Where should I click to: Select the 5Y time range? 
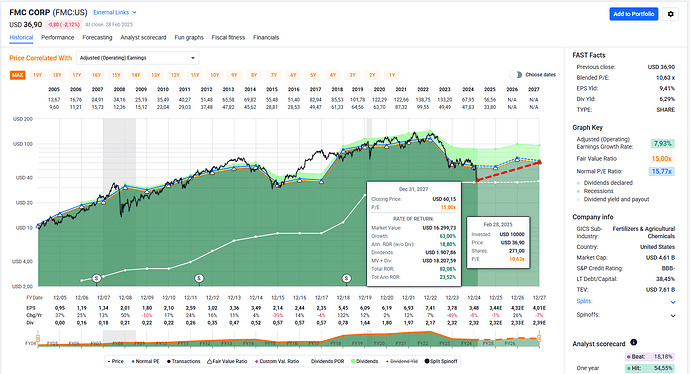[x=313, y=75]
